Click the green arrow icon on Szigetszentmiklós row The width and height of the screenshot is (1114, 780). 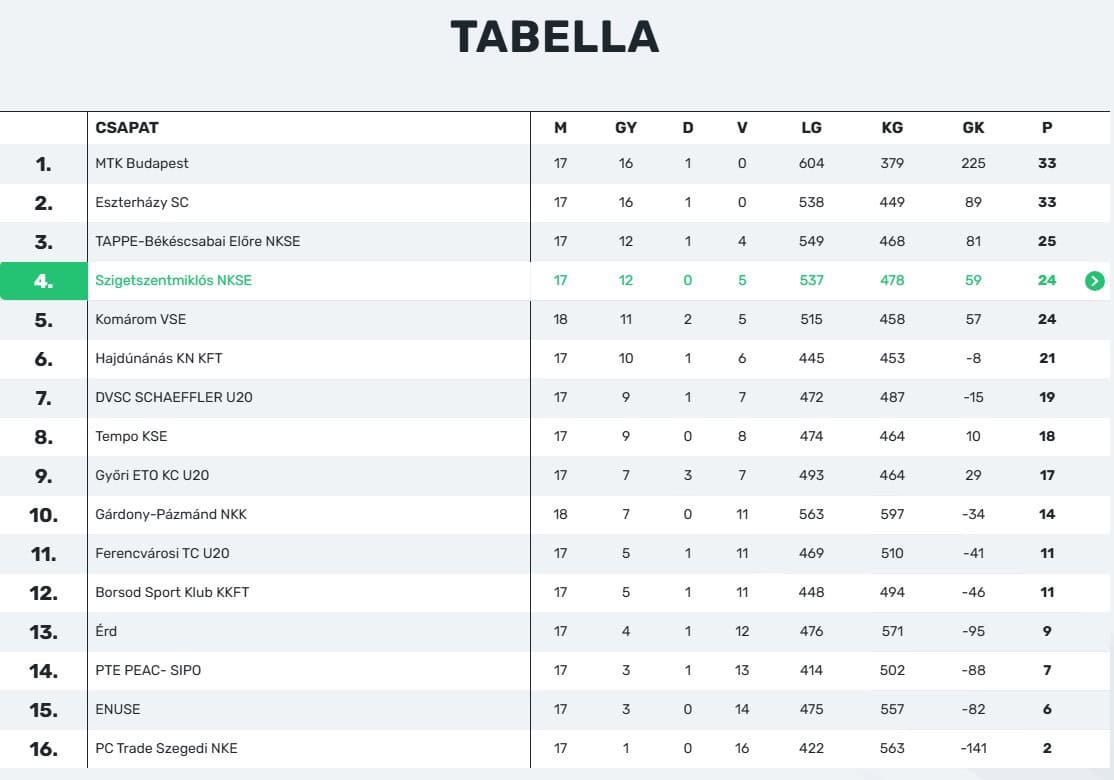pyautogui.click(x=1094, y=281)
